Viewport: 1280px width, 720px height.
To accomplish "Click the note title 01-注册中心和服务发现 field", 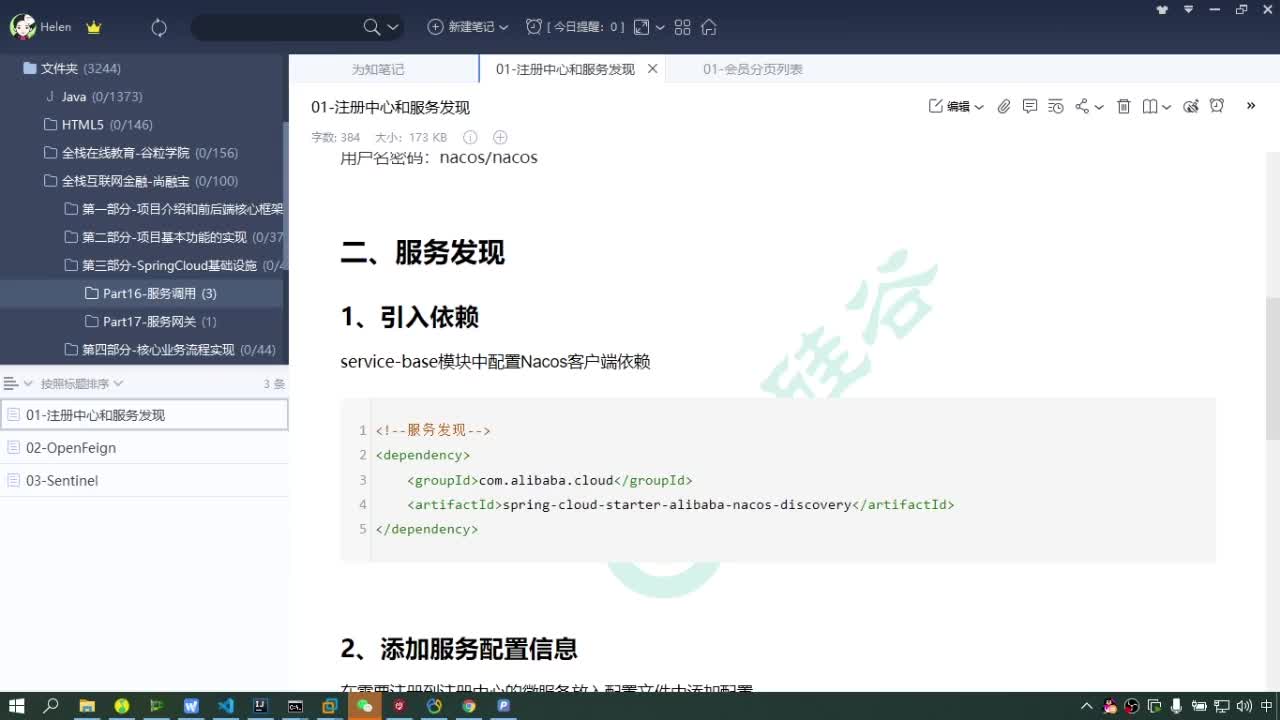I will pos(390,107).
